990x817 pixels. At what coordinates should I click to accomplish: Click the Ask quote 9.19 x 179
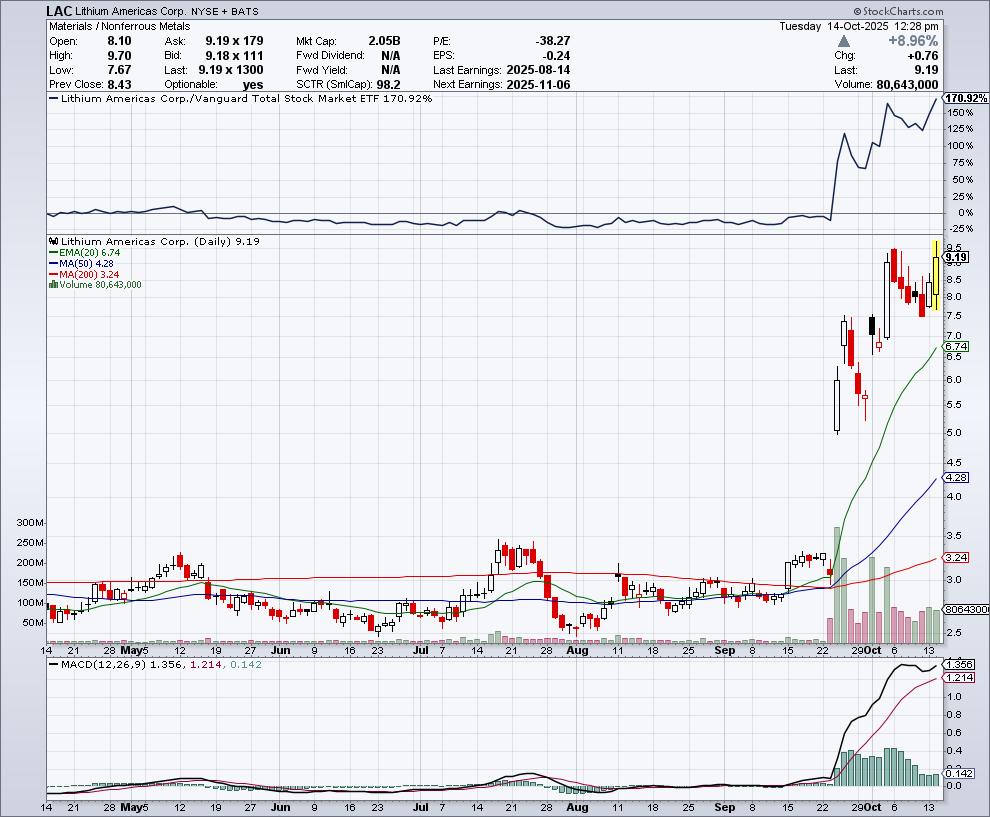pyautogui.click(x=234, y=41)
